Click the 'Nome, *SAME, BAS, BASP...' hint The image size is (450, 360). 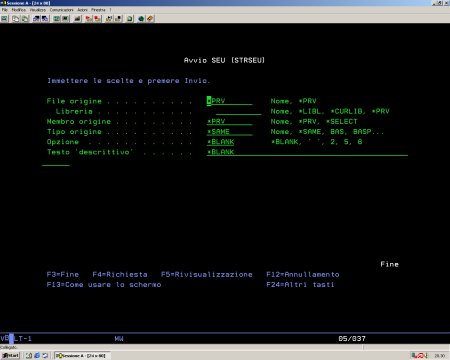327,132
